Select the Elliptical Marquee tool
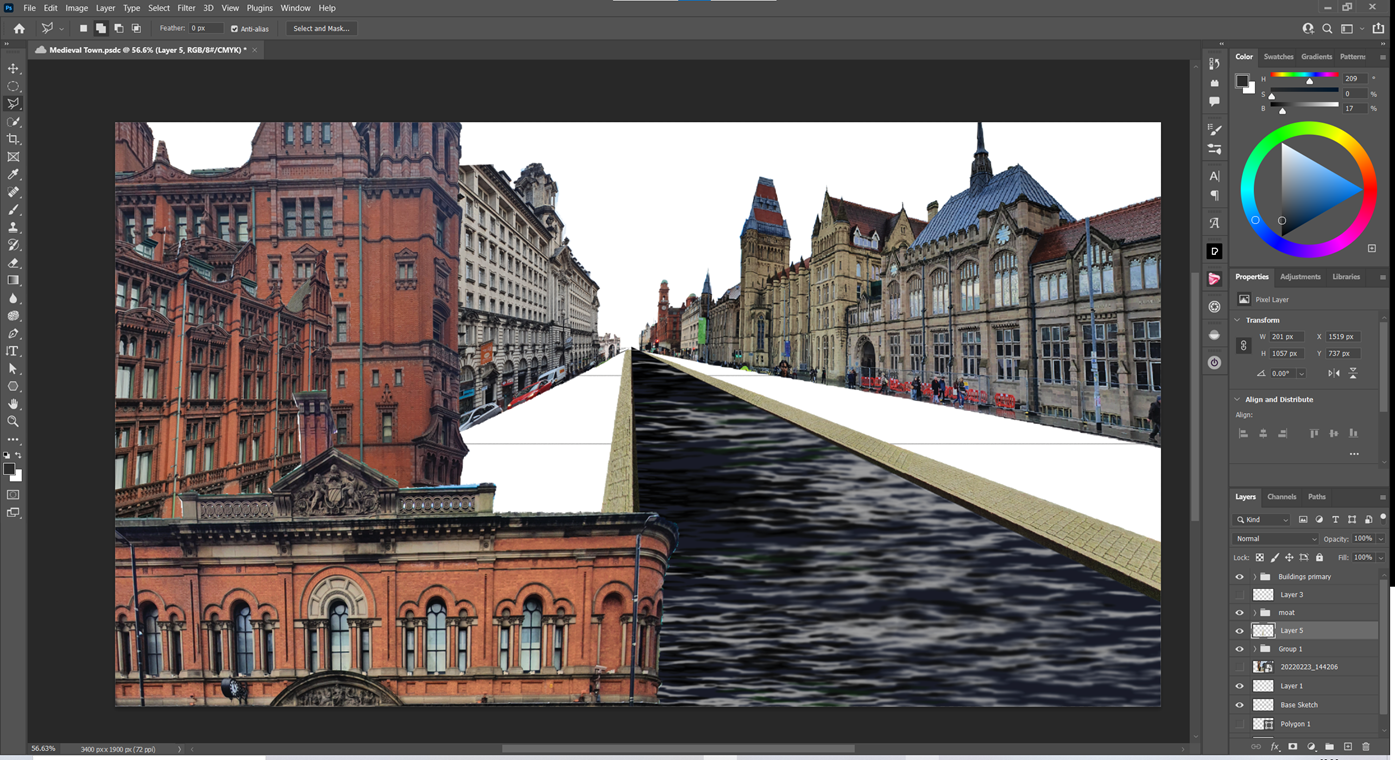The width and height of the screenshot is (1395, 760). tap(13, 86)
